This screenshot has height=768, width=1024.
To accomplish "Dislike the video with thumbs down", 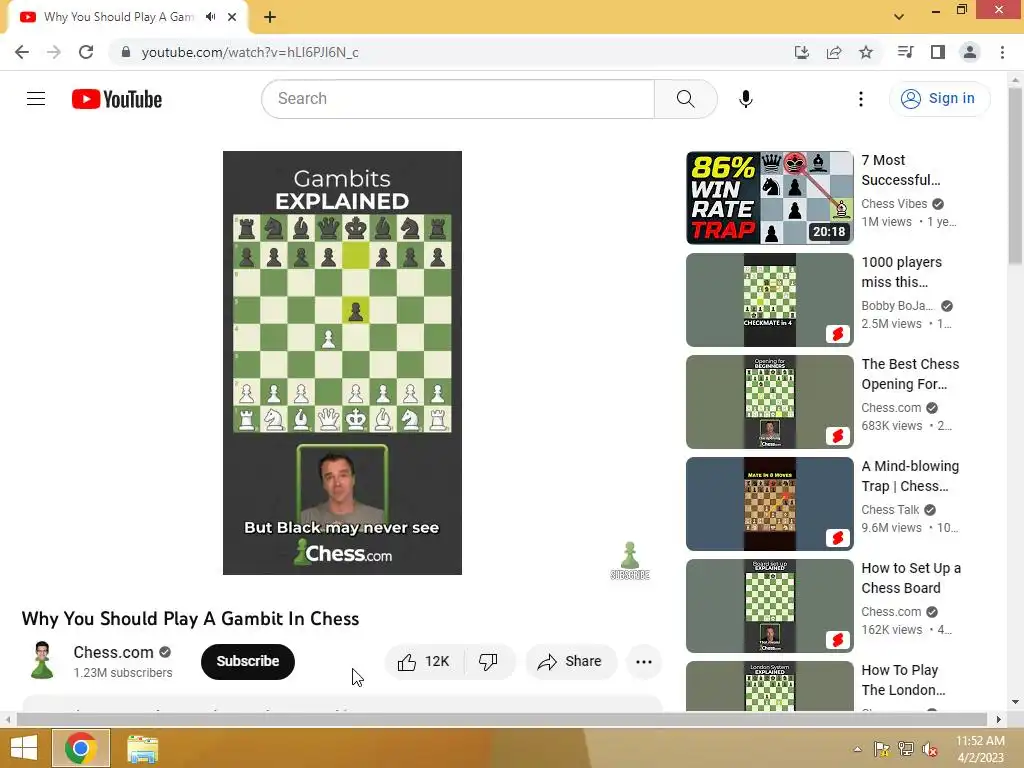I will (x=488, y=662).
